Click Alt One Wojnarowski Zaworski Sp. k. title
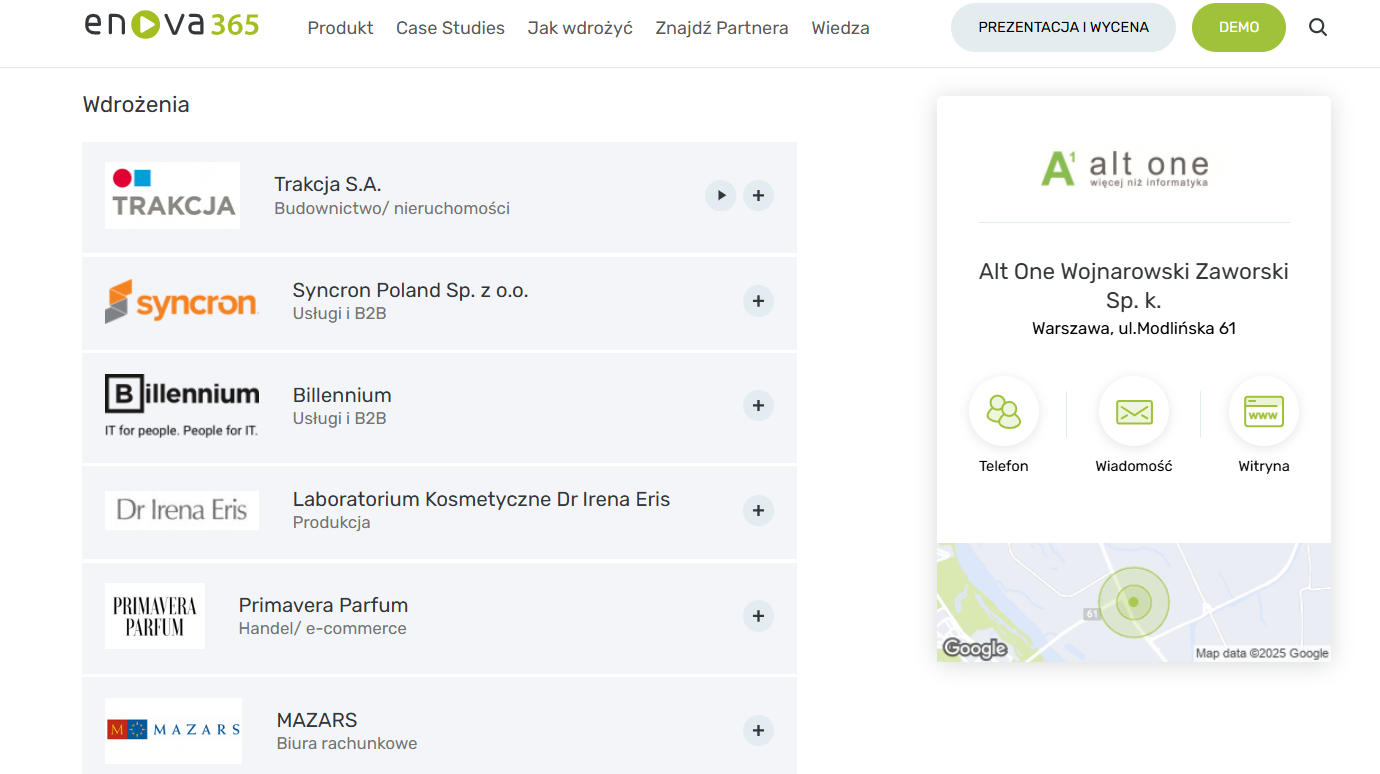Screen dimensions: 1380x774 pos(1134,286)
